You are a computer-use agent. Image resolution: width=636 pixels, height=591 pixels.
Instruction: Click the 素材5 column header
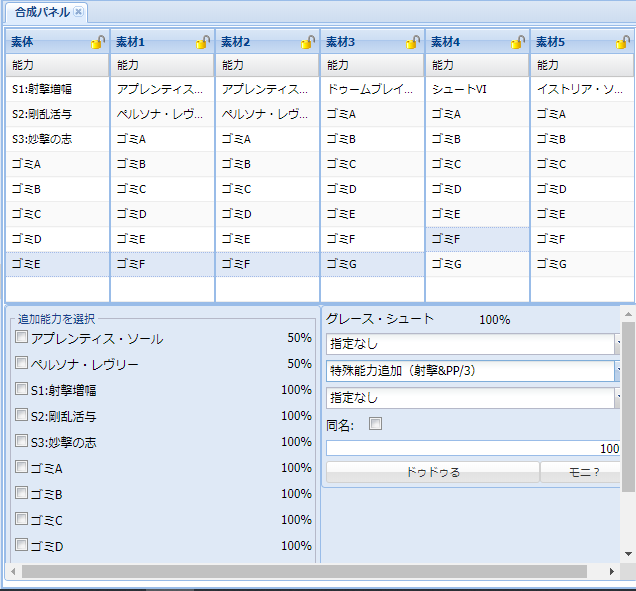tap(582, 42)
